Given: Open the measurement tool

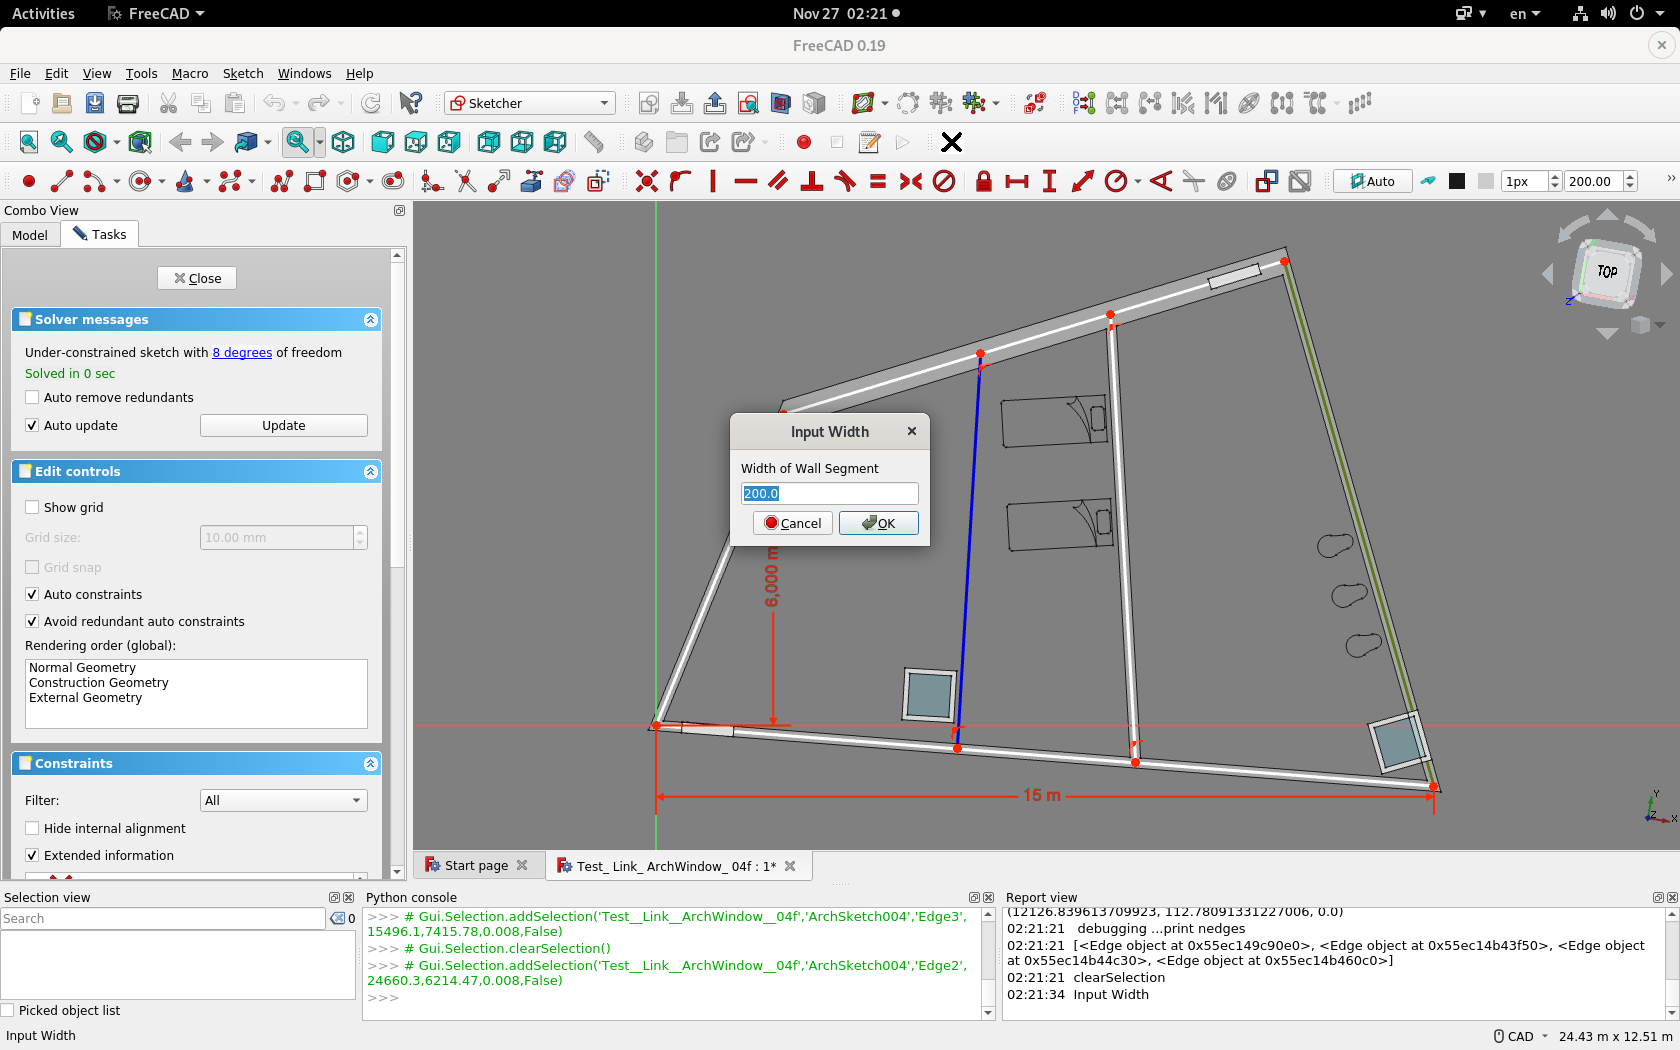Looking at the screenshot, I should coord(594,142).
